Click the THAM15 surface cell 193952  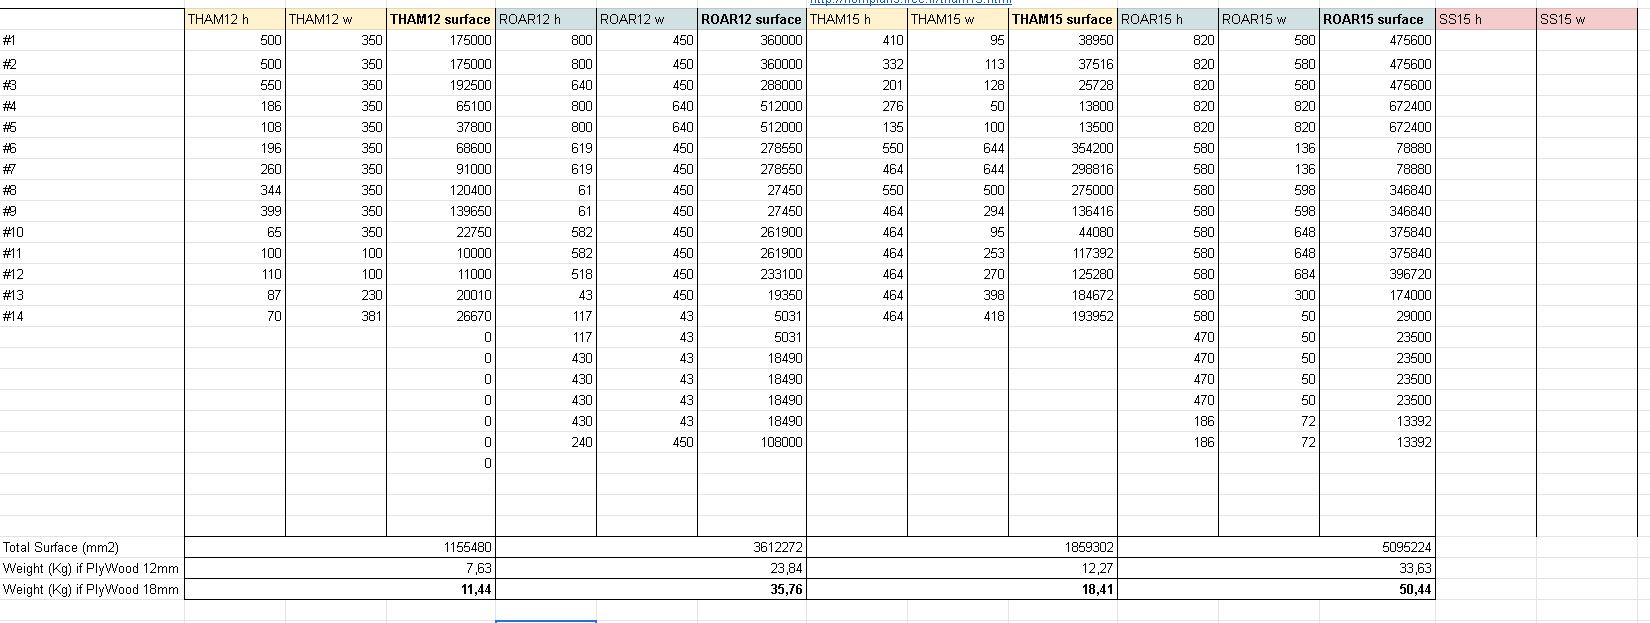click(1063, 316)
